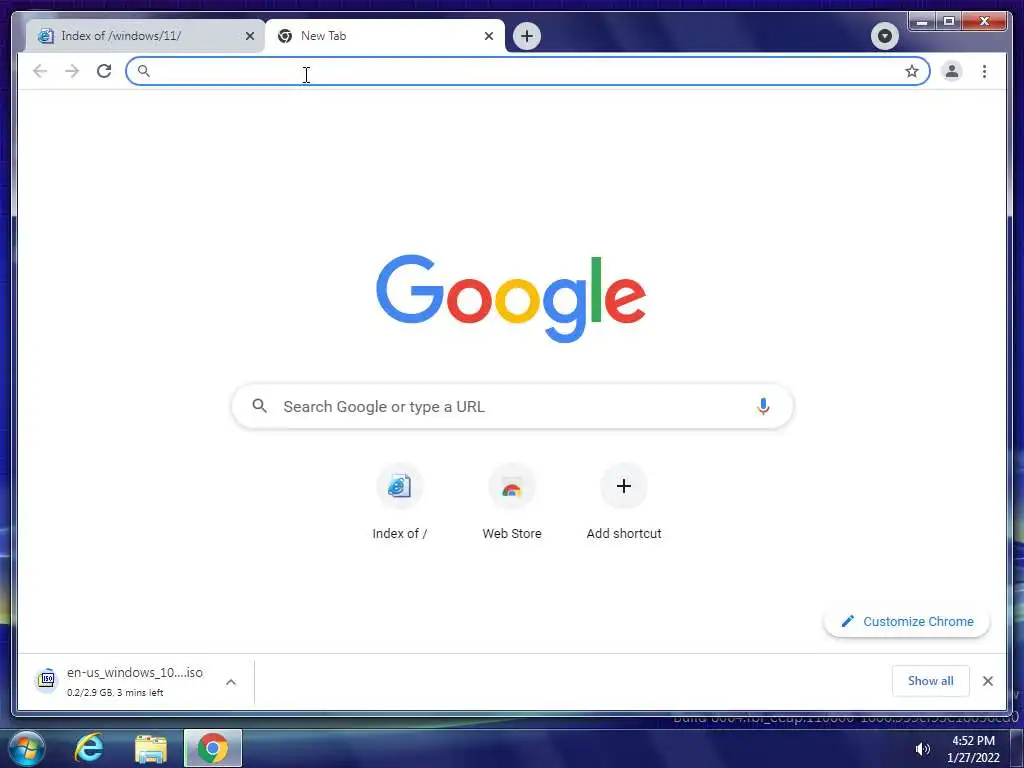Close the downloads bar
Screen dimensions: 1024x768
pos(987,681)
